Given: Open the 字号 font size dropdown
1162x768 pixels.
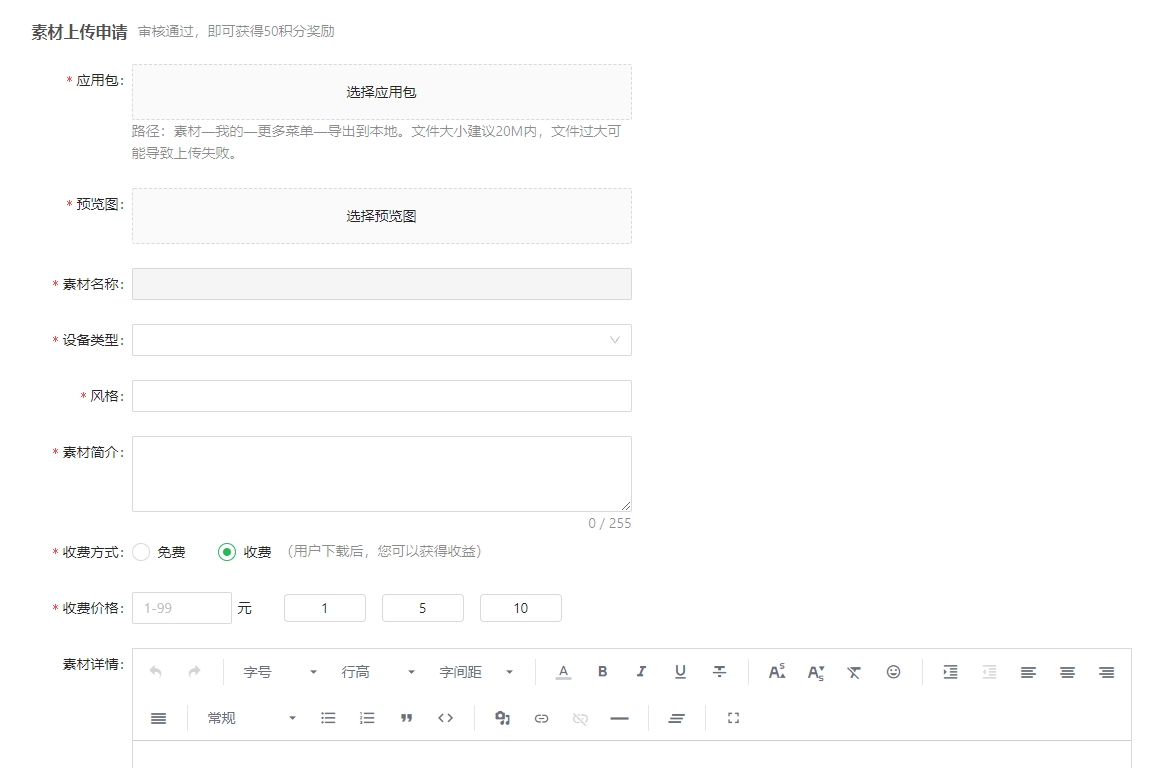Looking at the screenshot, I should pyautogui.click(x=280, y=672).
